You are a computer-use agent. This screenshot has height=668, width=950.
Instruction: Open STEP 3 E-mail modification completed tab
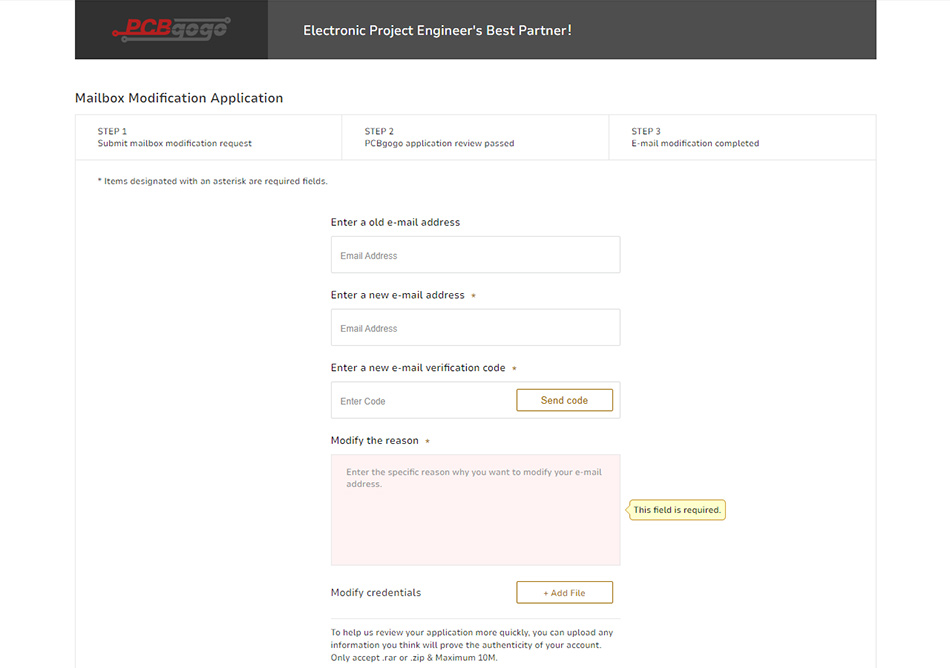[x=742, y=137]
